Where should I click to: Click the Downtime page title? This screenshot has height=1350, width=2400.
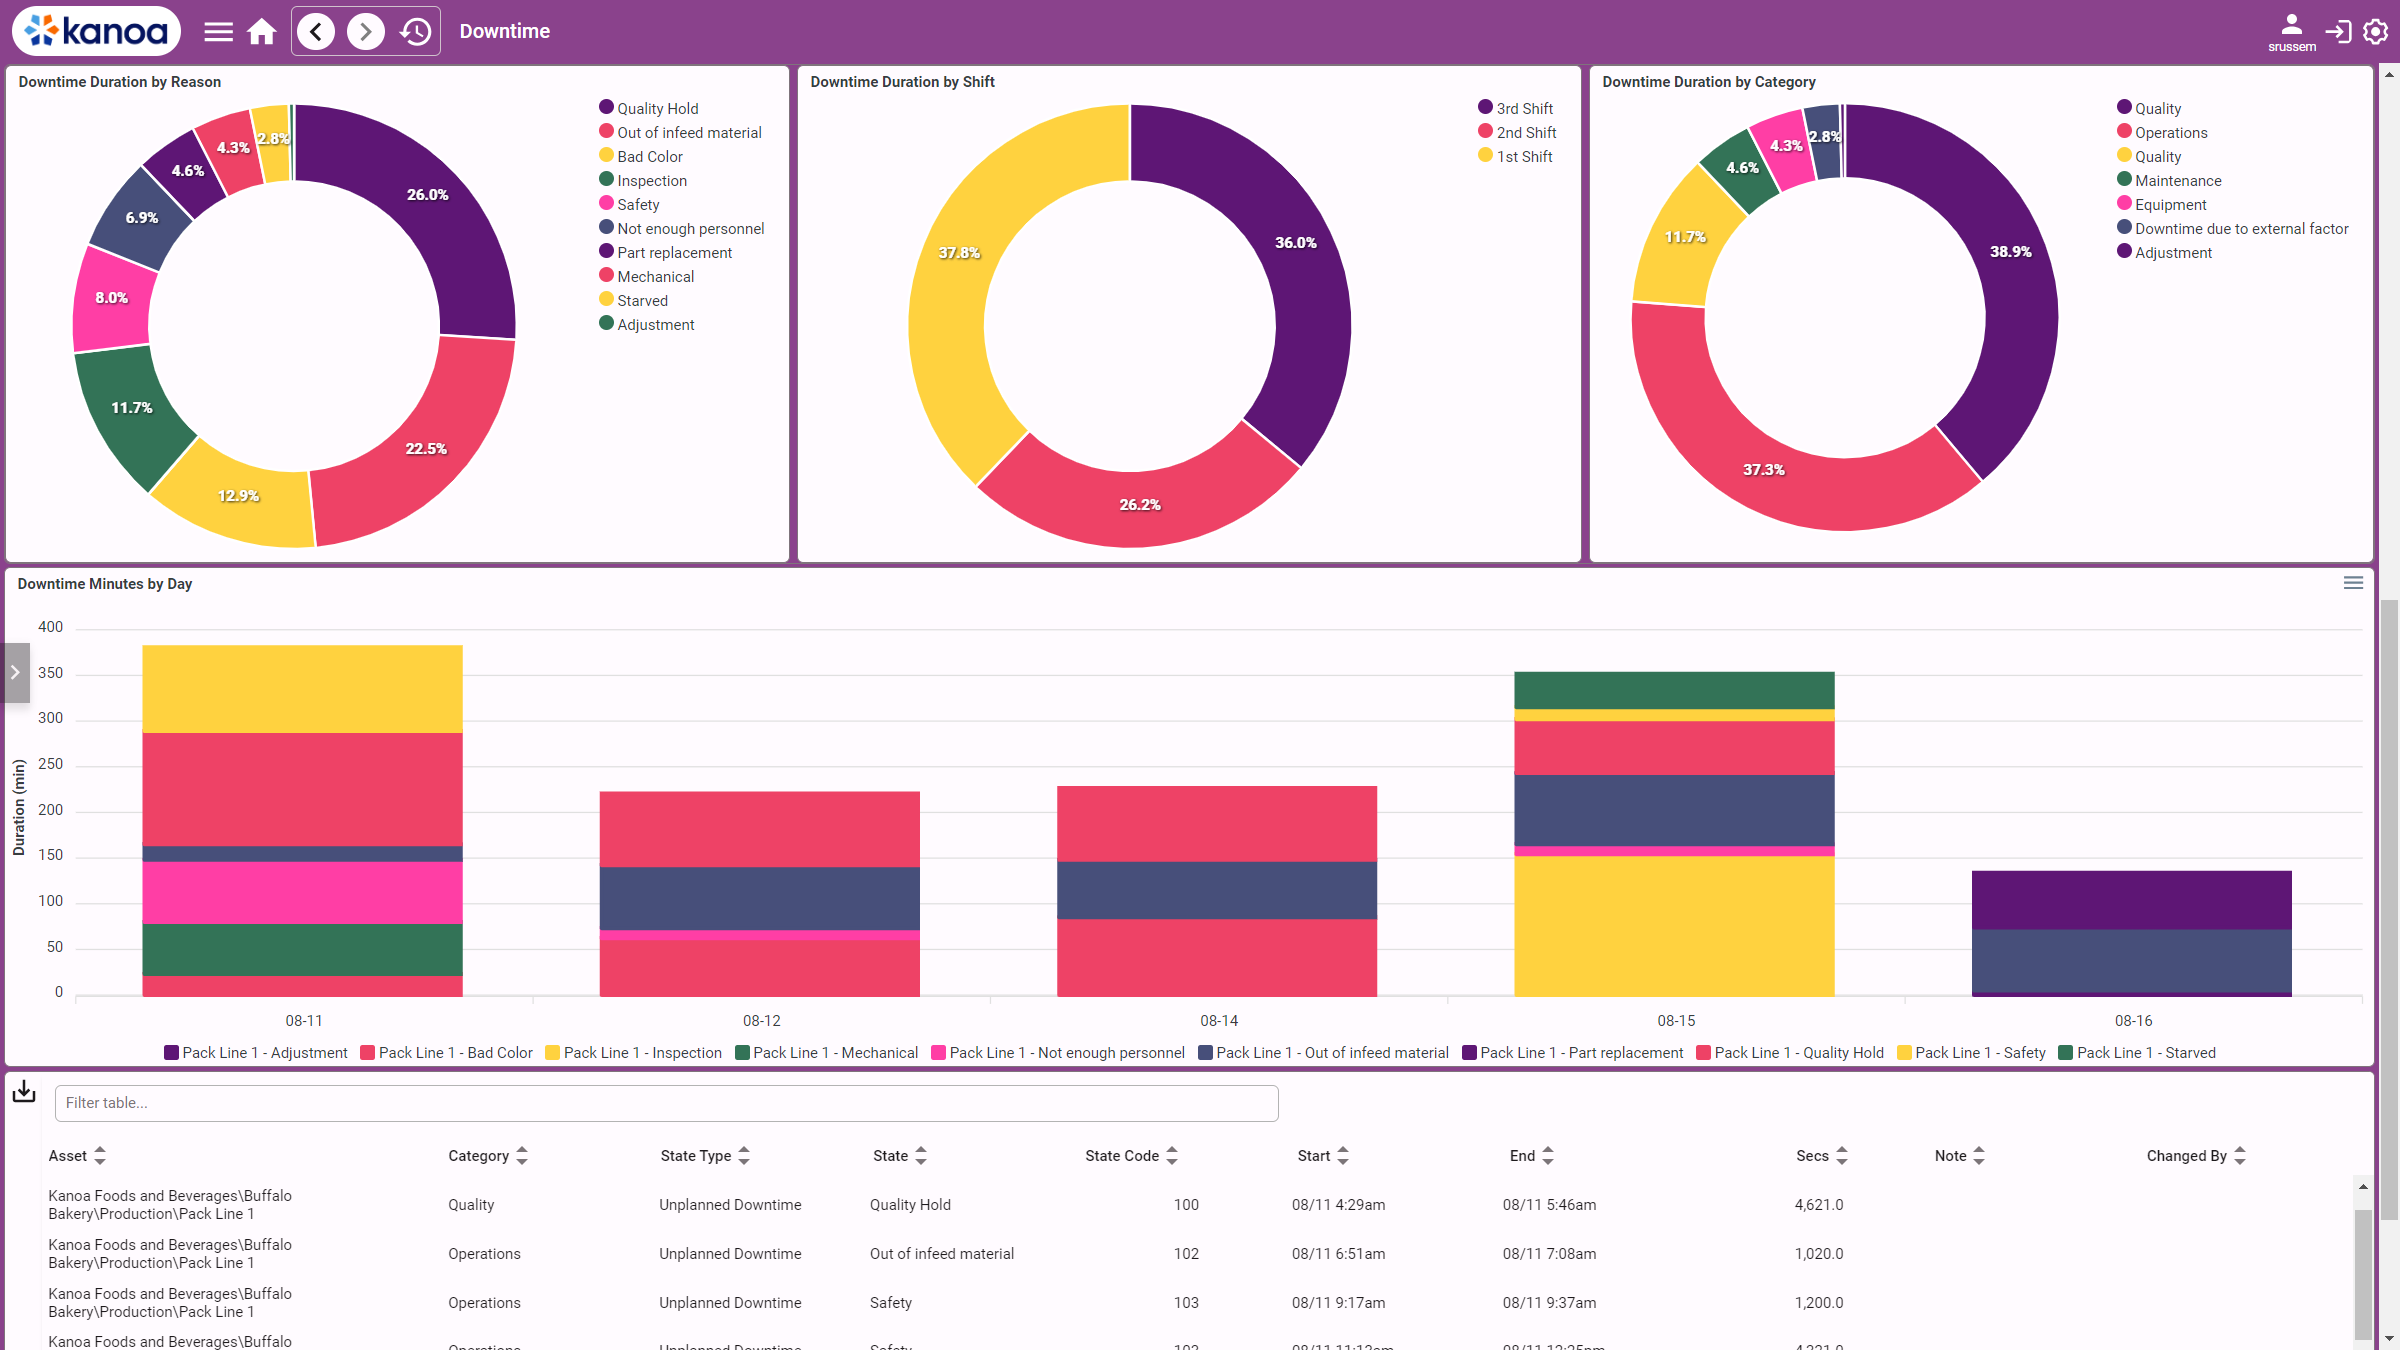tap(505, 31)
